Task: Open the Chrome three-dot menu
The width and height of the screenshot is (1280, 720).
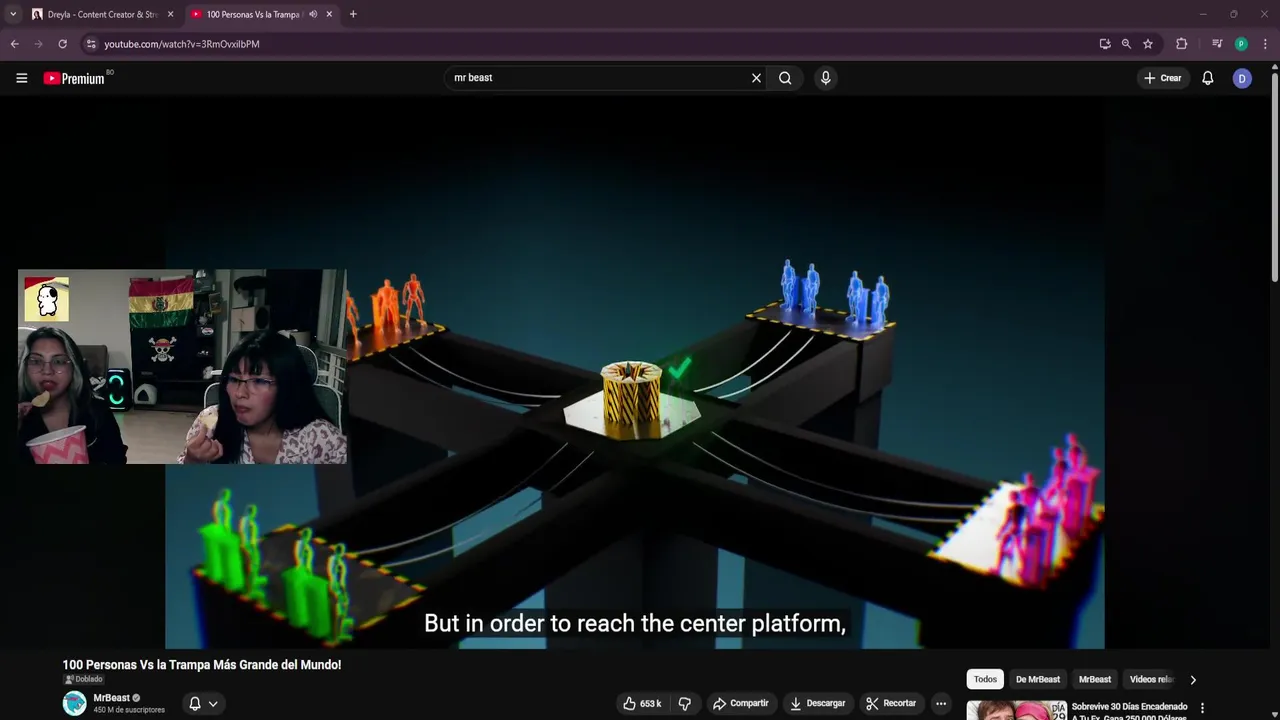Action: point(1265,44)
